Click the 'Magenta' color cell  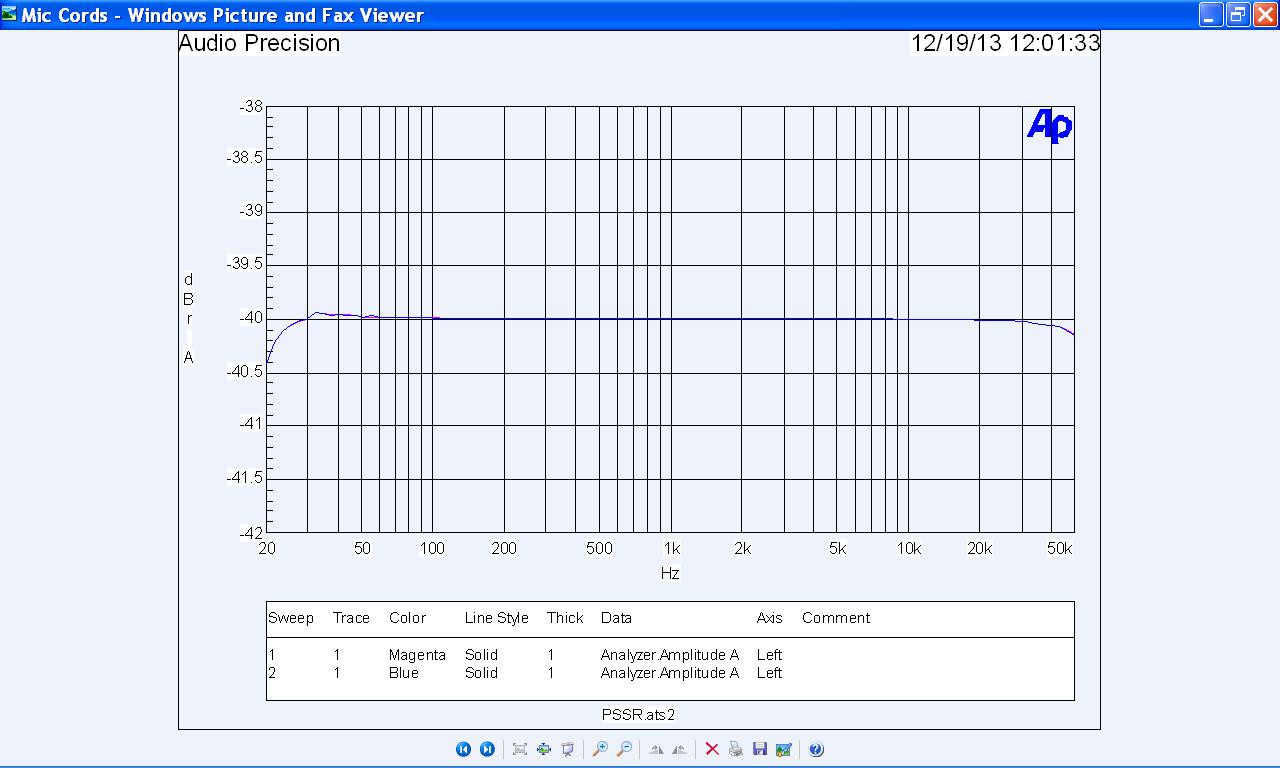[x=417, y=655]
